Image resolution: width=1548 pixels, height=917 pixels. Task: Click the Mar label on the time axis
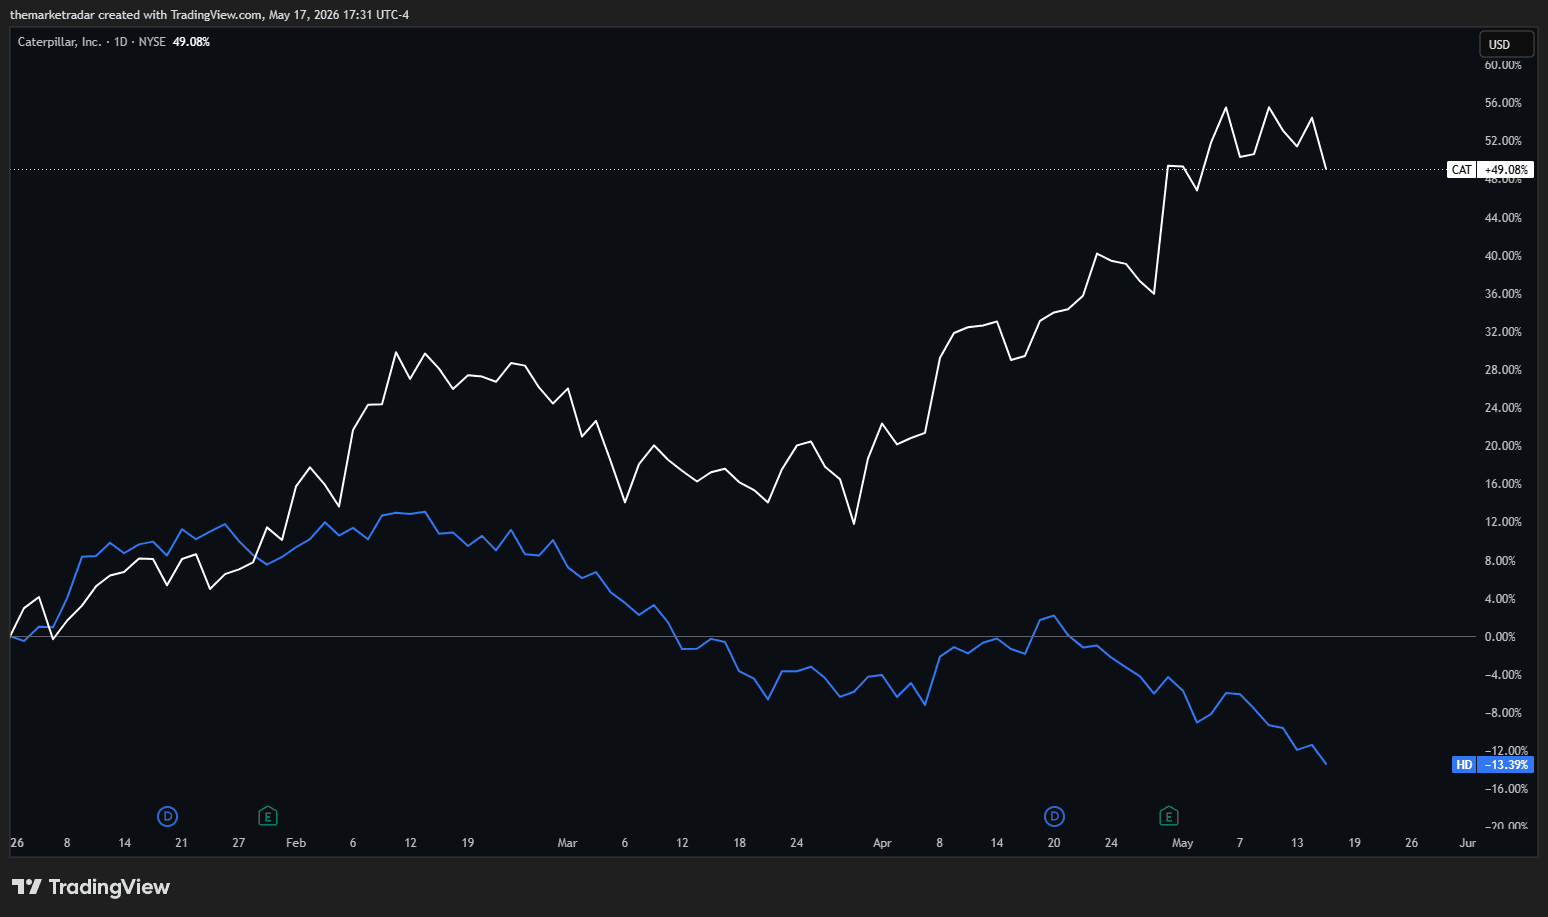pos(567,843)
